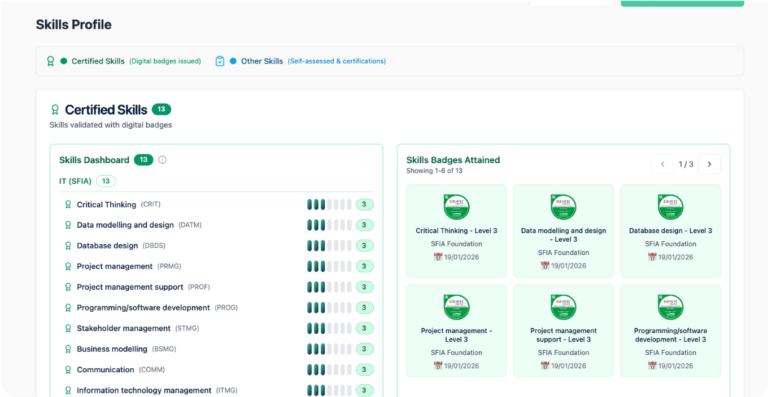Click the Database design Level 3 badge image
Screen dimensions: 768x397
pos(671,207)
